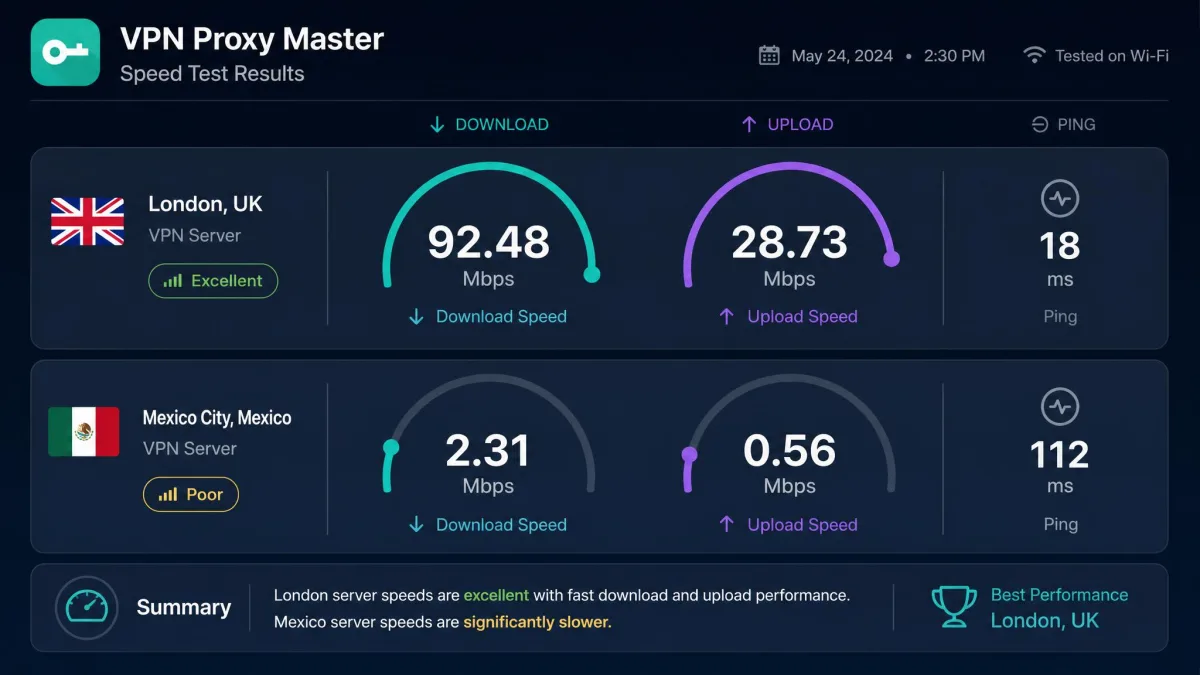Click London, UK under Best Performance
This screenshot has height=675, width=1200.
[x=1045, y=621]
